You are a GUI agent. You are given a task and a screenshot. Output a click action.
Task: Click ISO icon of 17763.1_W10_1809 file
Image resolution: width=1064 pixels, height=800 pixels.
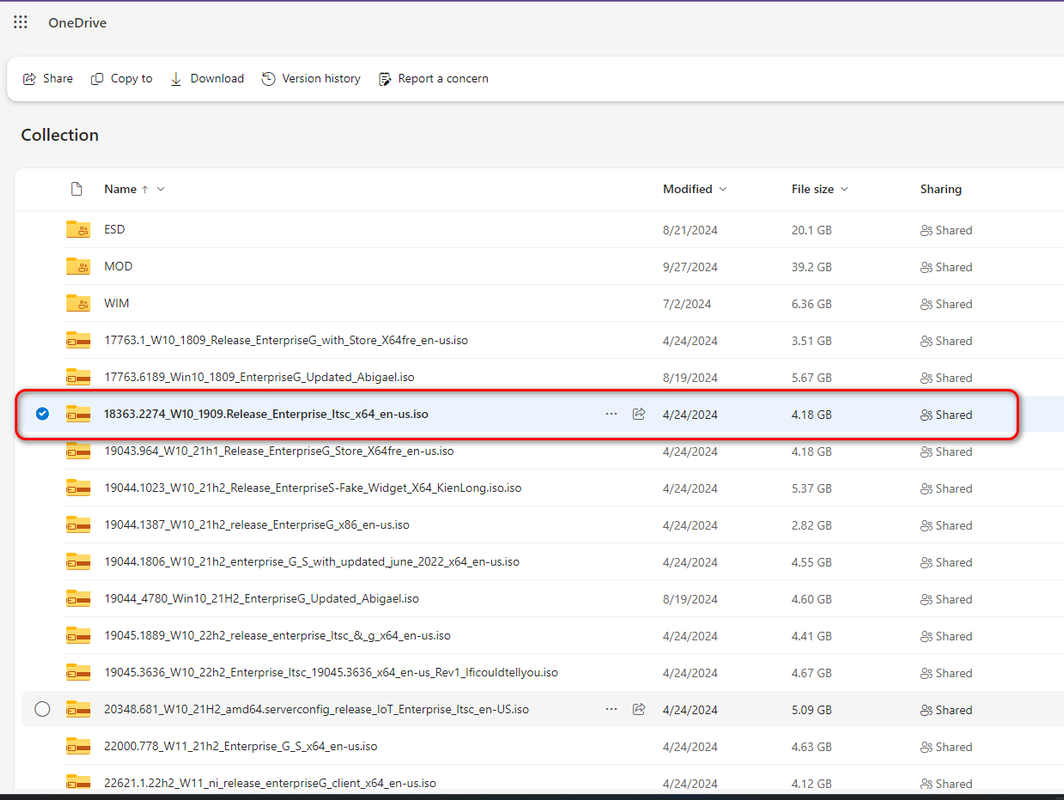(x=78, y=340)
